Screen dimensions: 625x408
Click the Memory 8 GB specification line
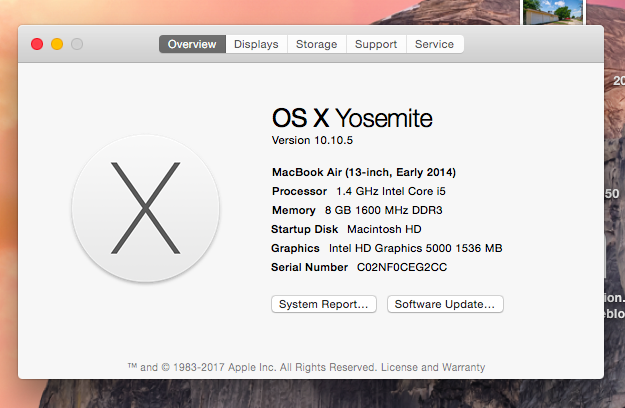coord(356,210)
